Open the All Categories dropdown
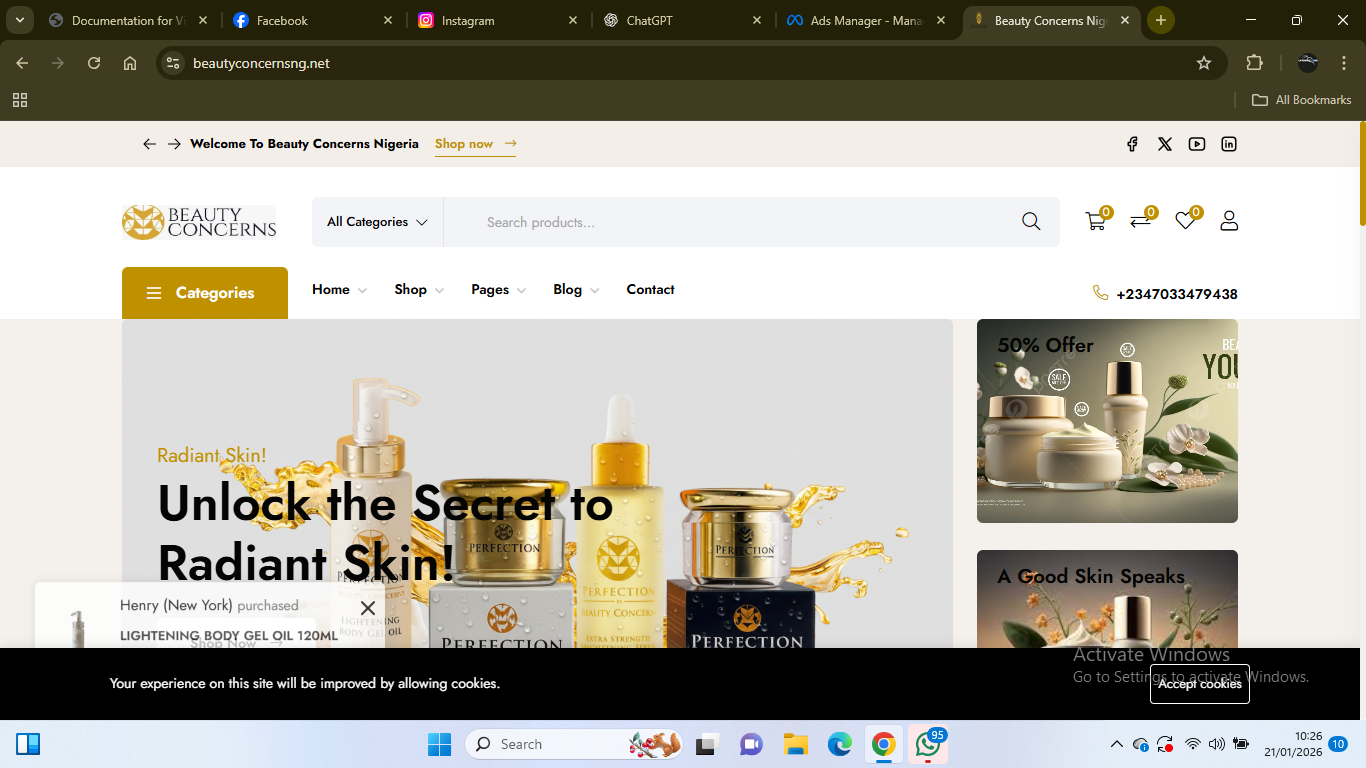 point(377,222)
